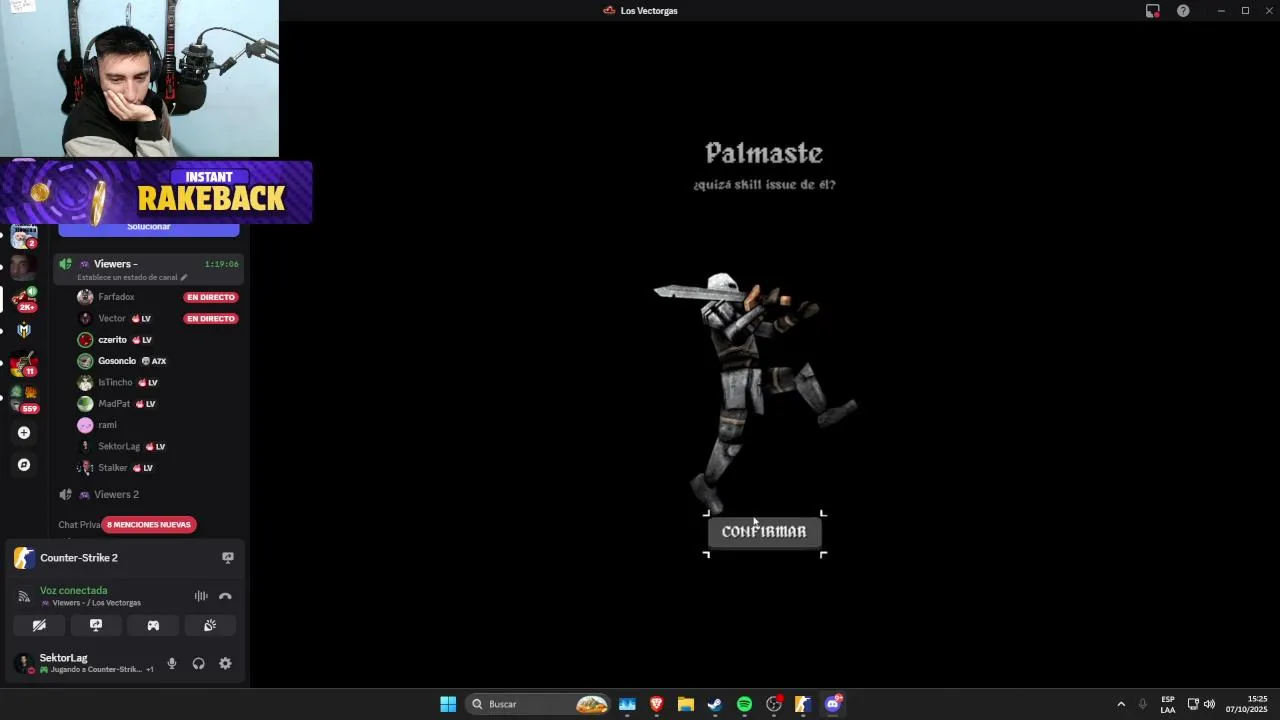Open Discord user settings gear
Screen dimensions: 1280x720
pyautogui.click(x=225, y=663)
